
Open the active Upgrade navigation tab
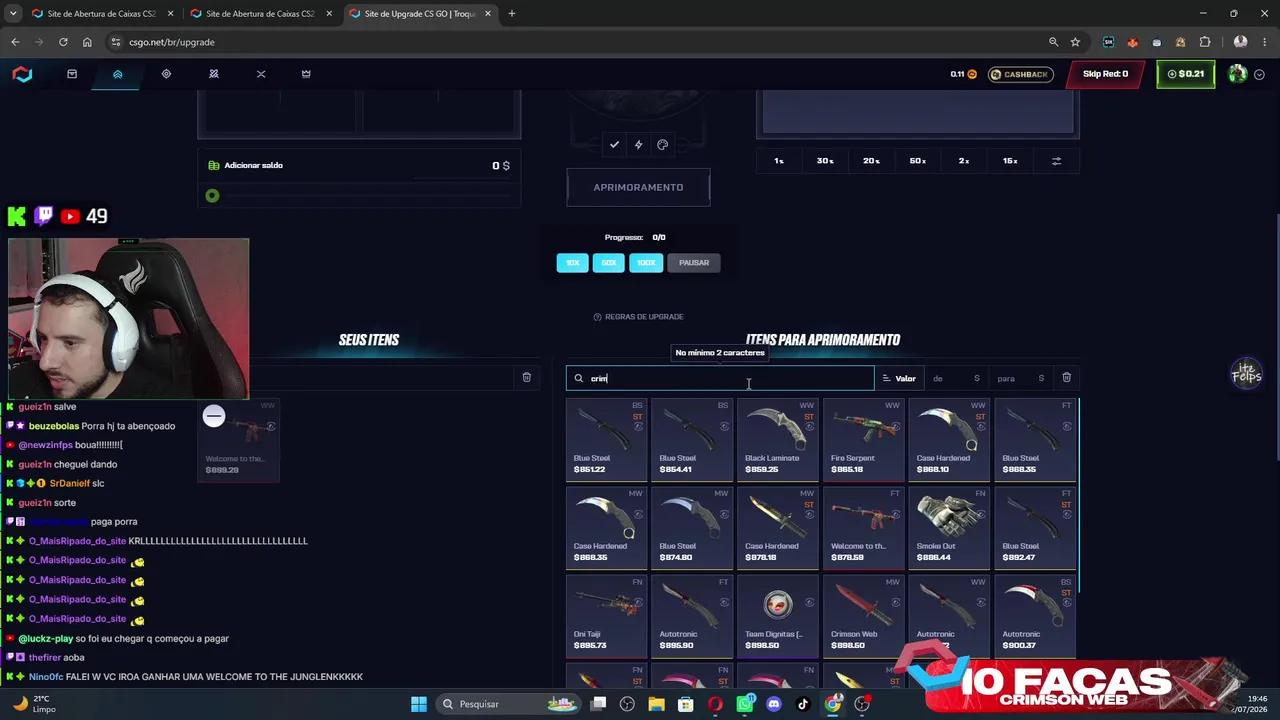(117, 74)
